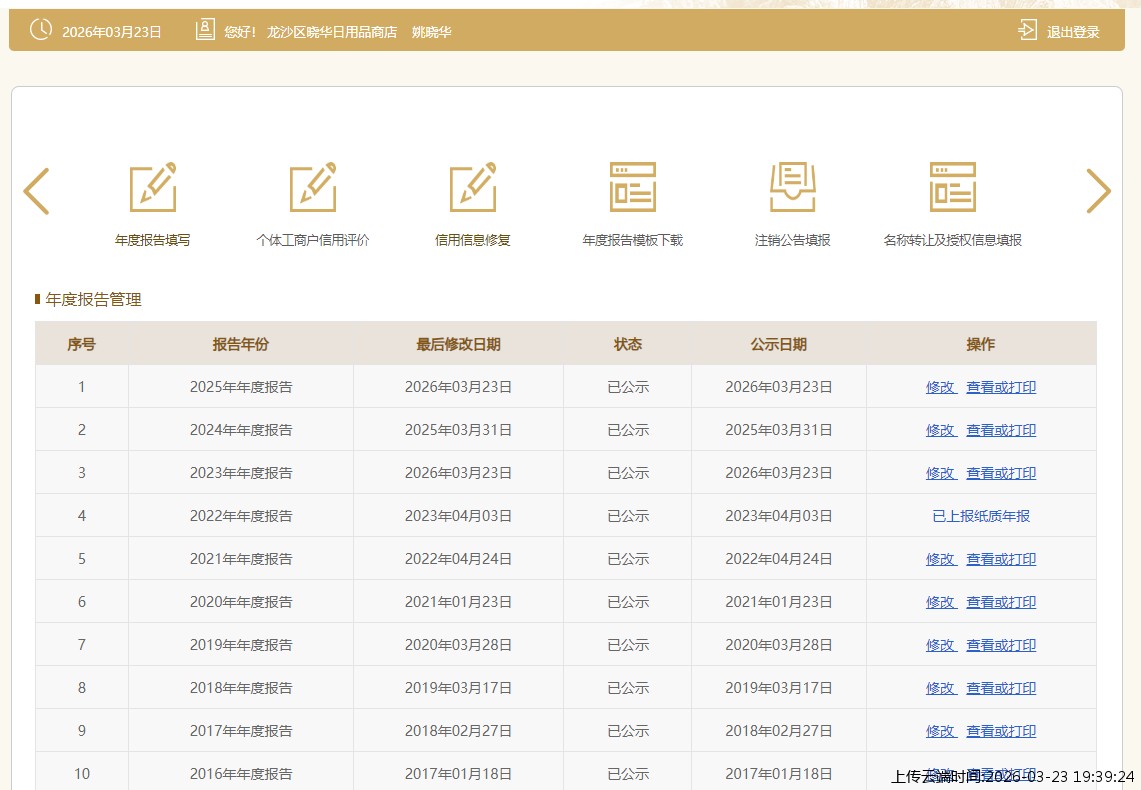The image size is (1141, 790).
Task: Click 修改 for the 2020年年度报告
Action: point(940,602)
